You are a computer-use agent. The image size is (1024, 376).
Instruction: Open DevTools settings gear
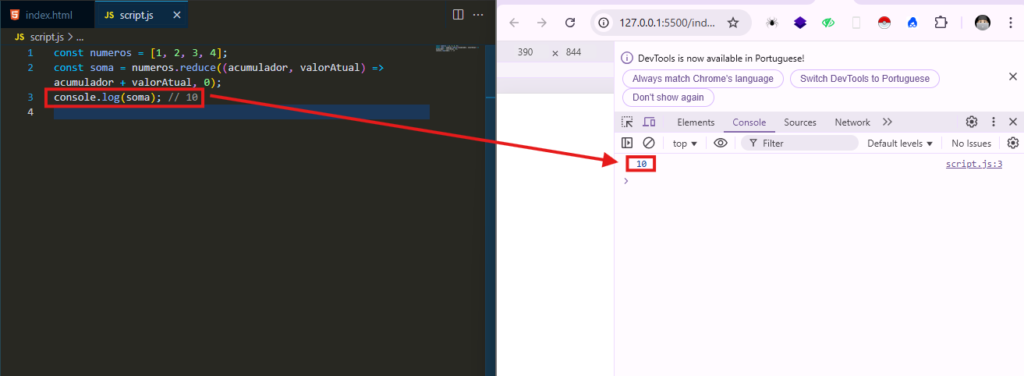coord(972,122)
